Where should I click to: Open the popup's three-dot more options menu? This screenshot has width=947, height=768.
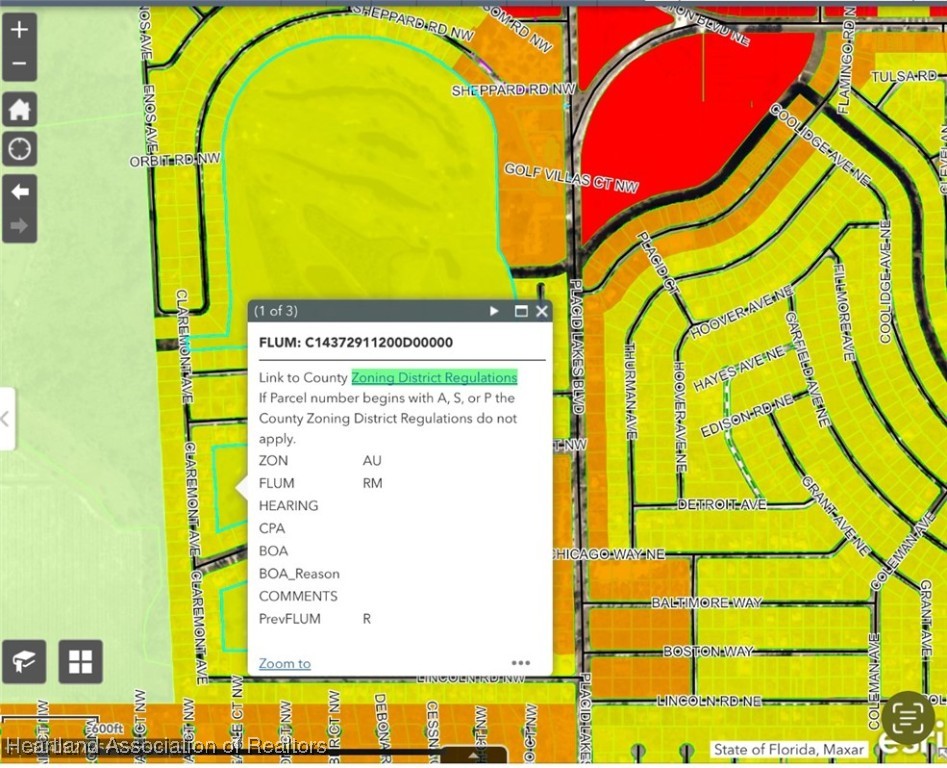[x=520, y=663]
